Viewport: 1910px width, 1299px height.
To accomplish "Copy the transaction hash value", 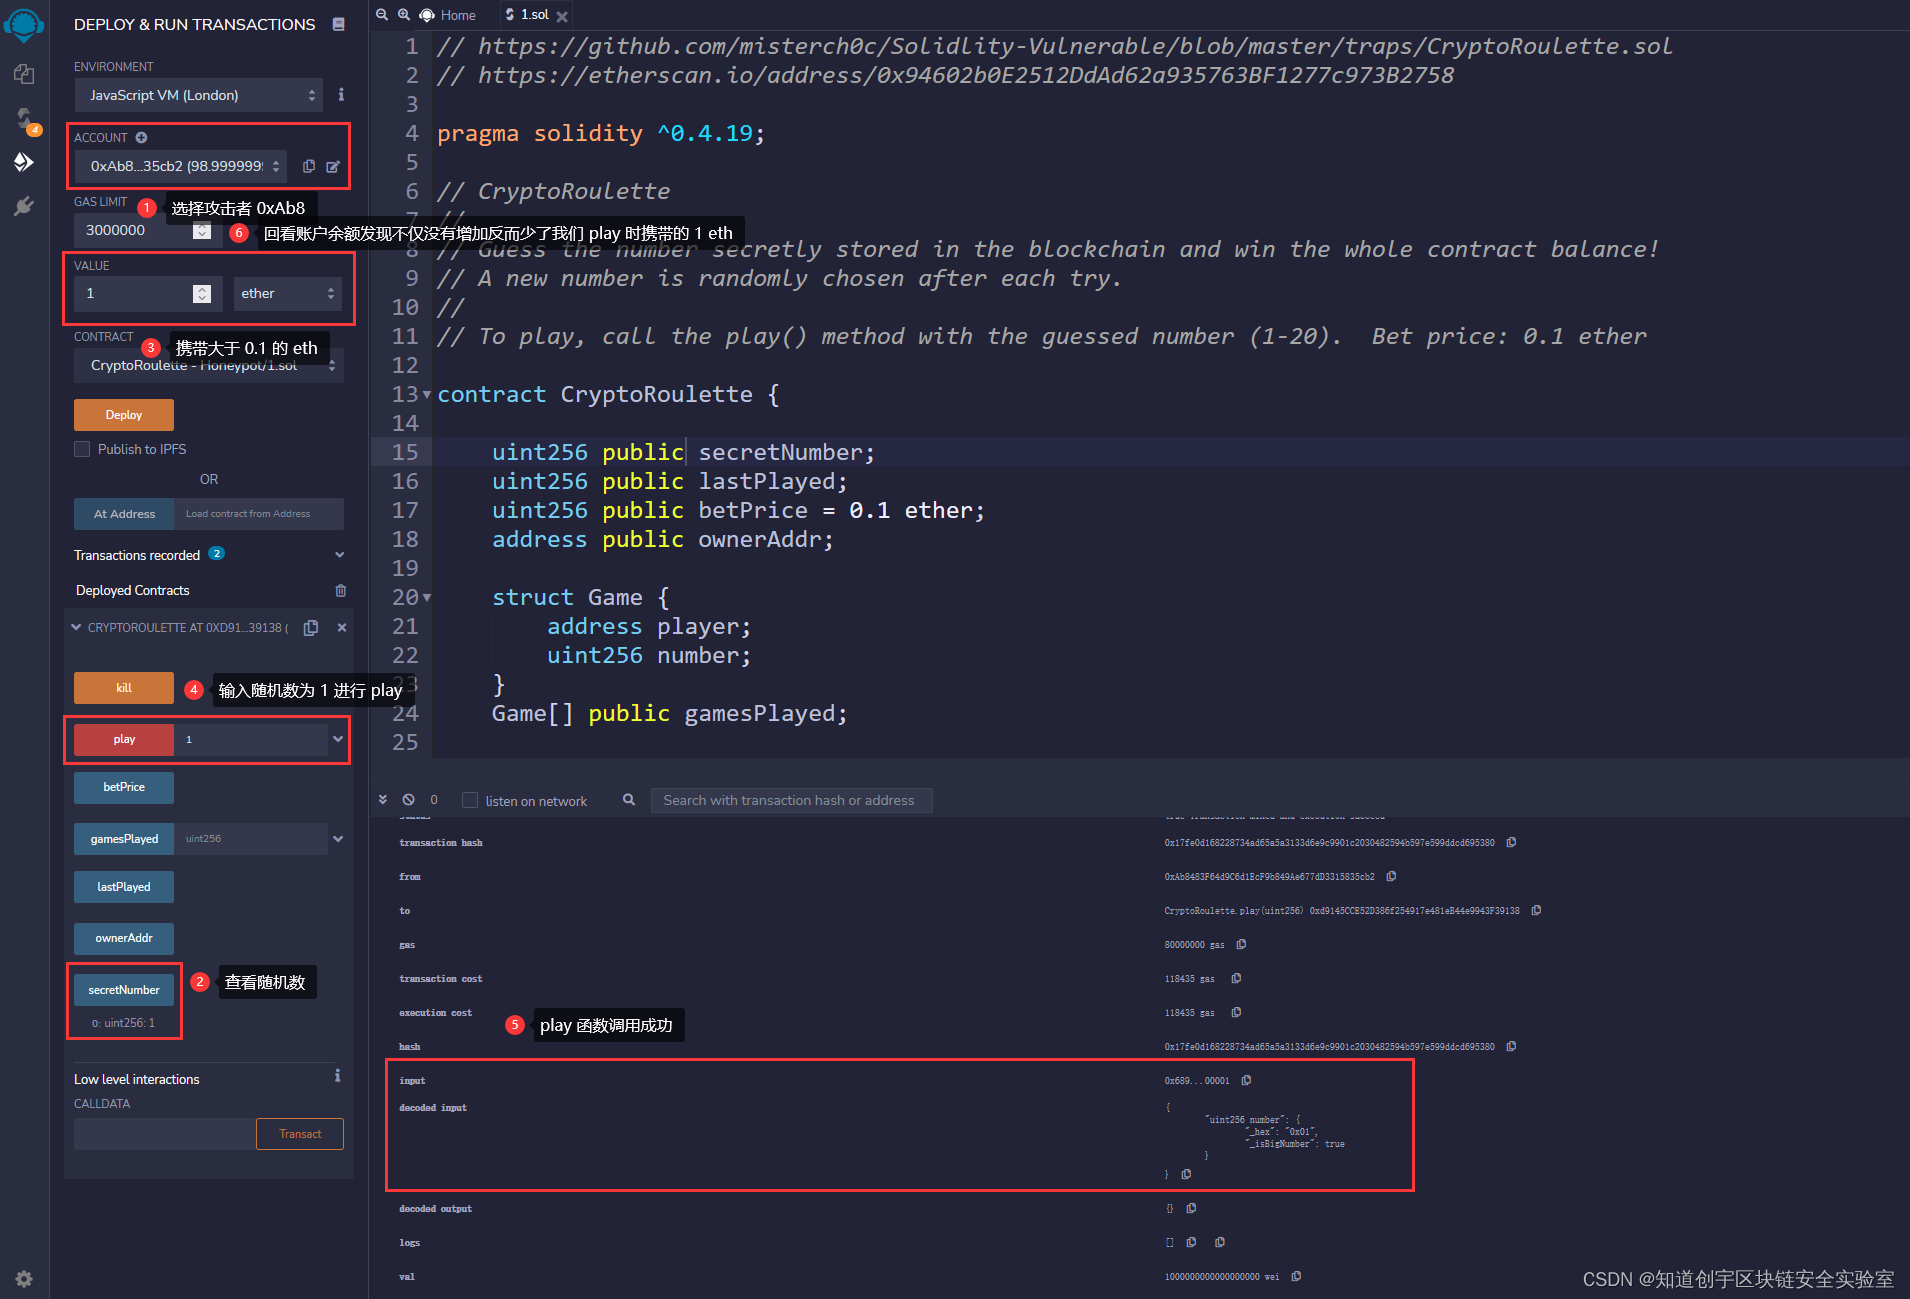I will tap(1511, 842).
